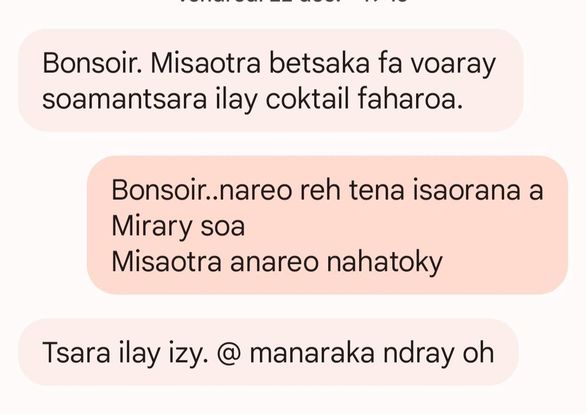Tap the word "nahatoky" in the sent bubble
Image resolution: width=586 pixels, height=414 pixels.
pyautogui.click(x=385, y=262)
